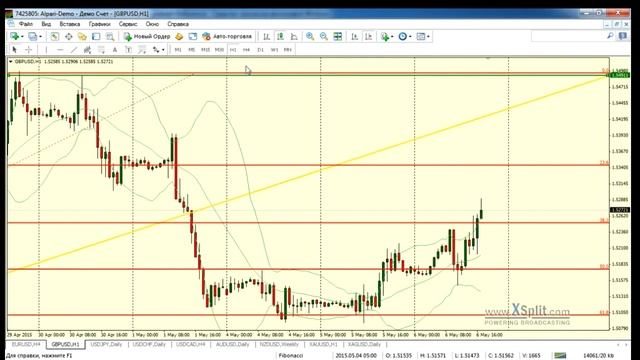Click the icon between MetaEditor and Авто-торговля
This screenshot has width=640, height=360.
coord(193,36)
